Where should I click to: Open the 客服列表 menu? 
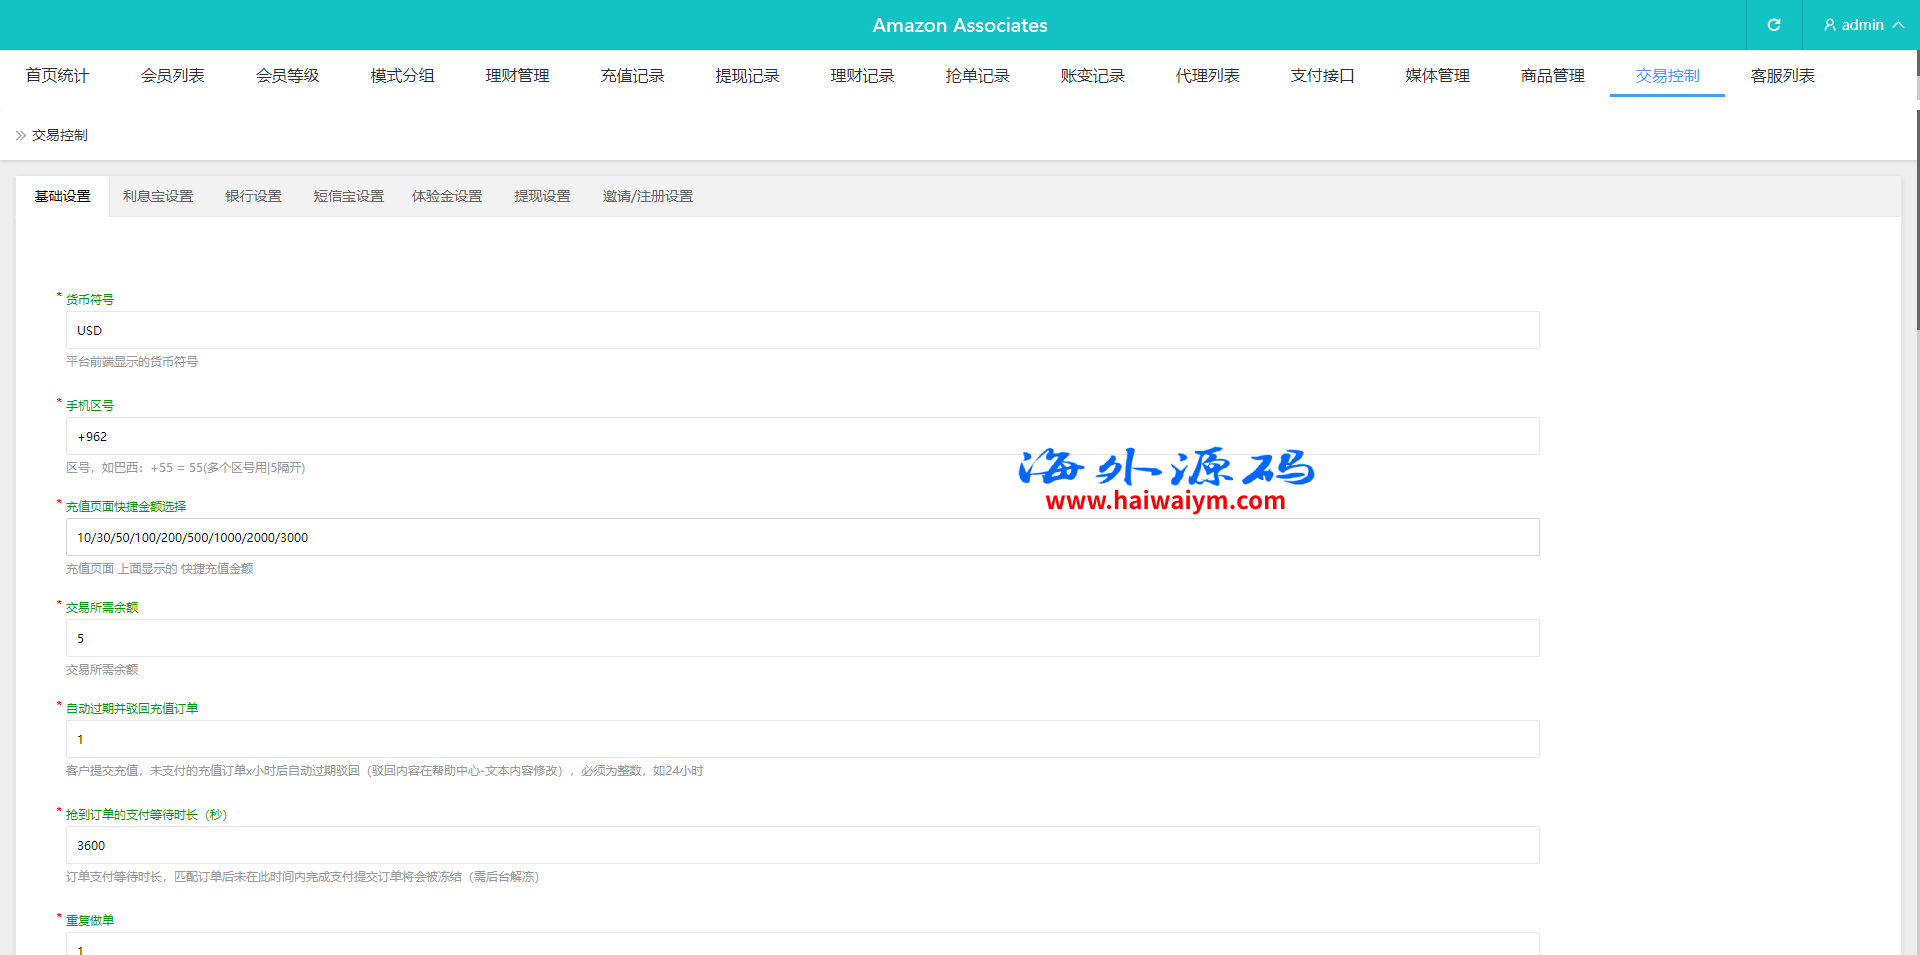click(1782, 76)
